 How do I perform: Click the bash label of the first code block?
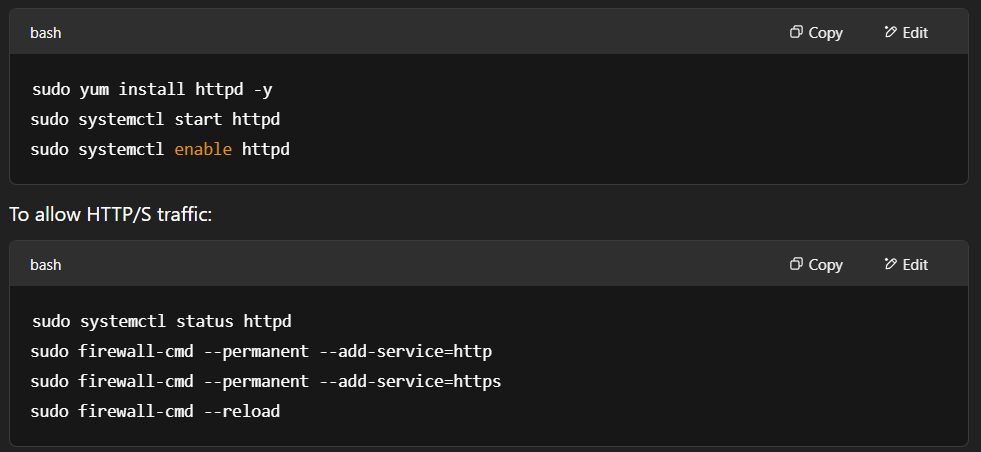pos(46,33)
